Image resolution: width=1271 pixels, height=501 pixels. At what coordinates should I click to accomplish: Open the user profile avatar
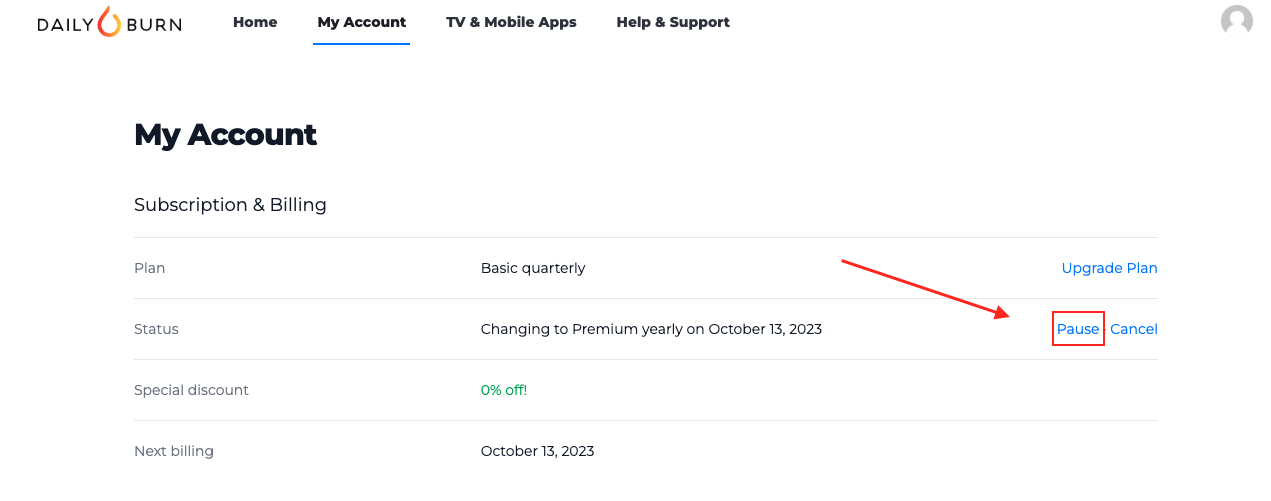(x=1237, y=21)
